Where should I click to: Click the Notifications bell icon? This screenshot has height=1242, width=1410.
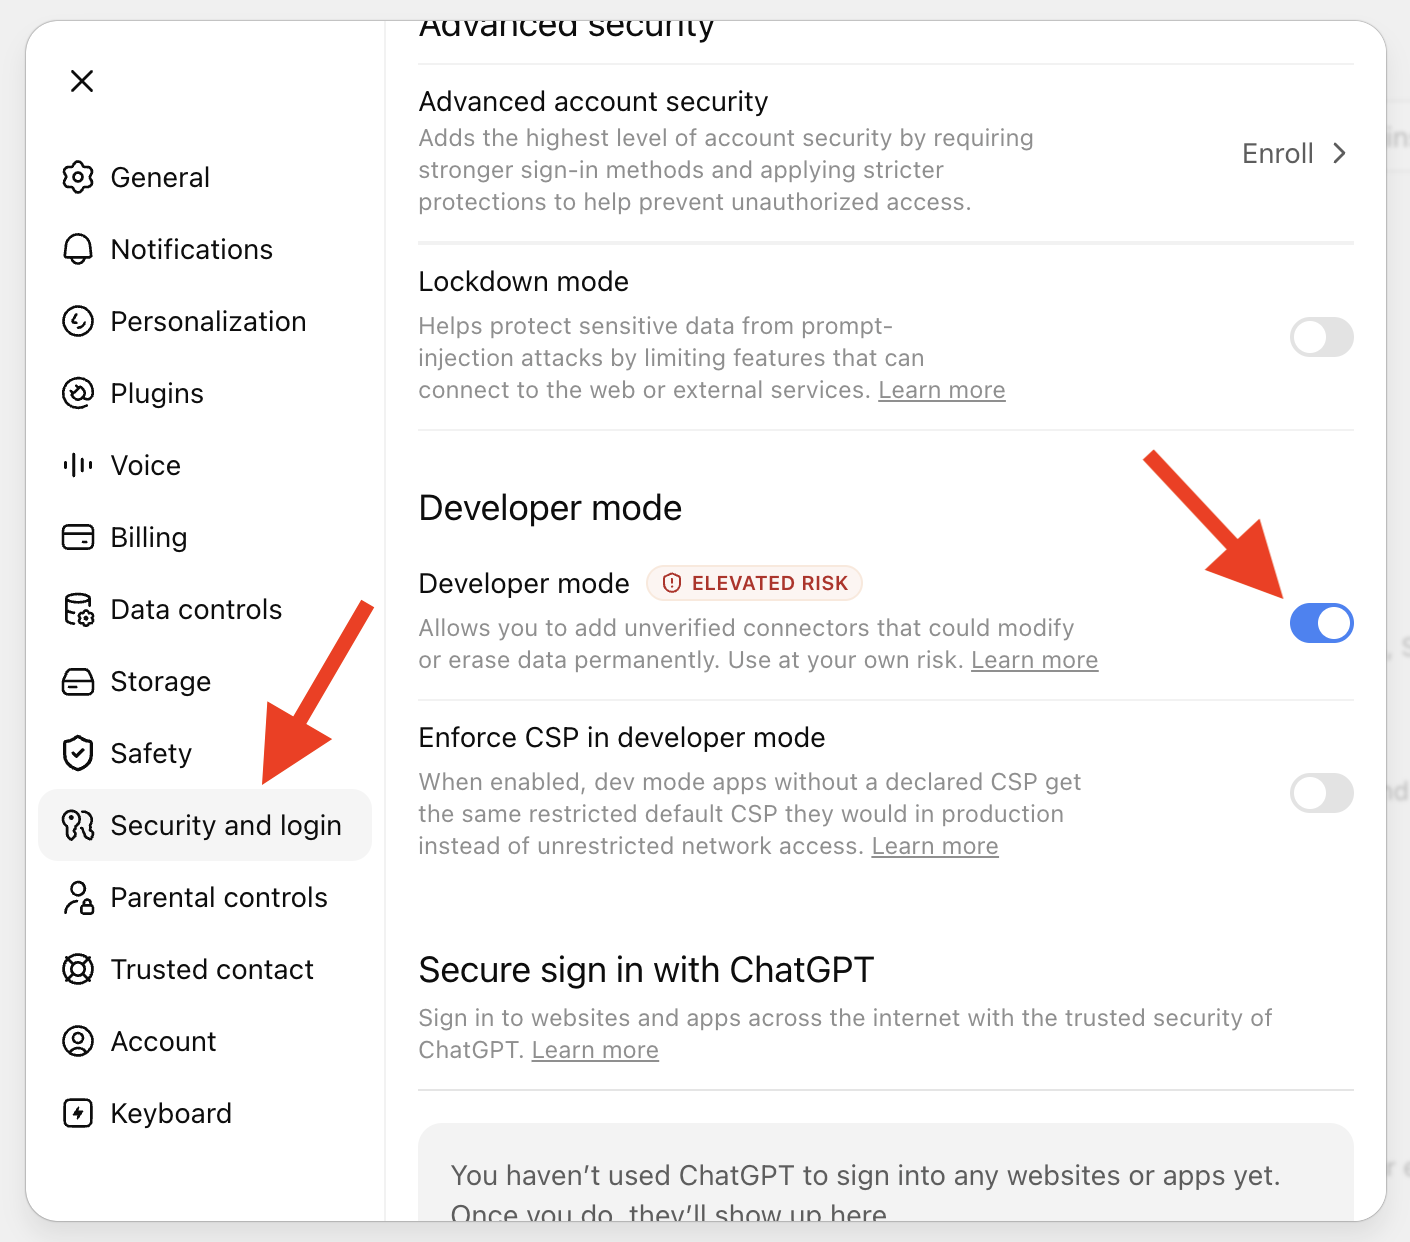(x=78, y=249)
